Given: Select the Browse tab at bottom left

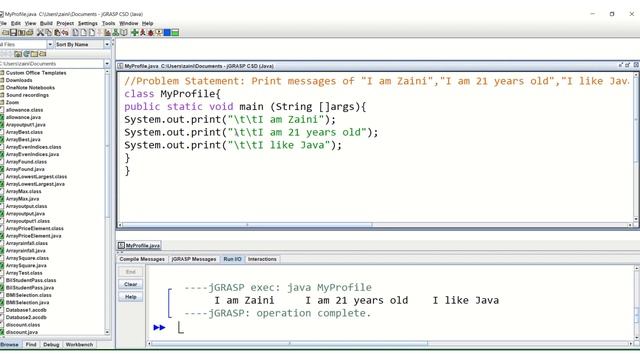Looking at the screenshot, I should click(x=10, y=344).
